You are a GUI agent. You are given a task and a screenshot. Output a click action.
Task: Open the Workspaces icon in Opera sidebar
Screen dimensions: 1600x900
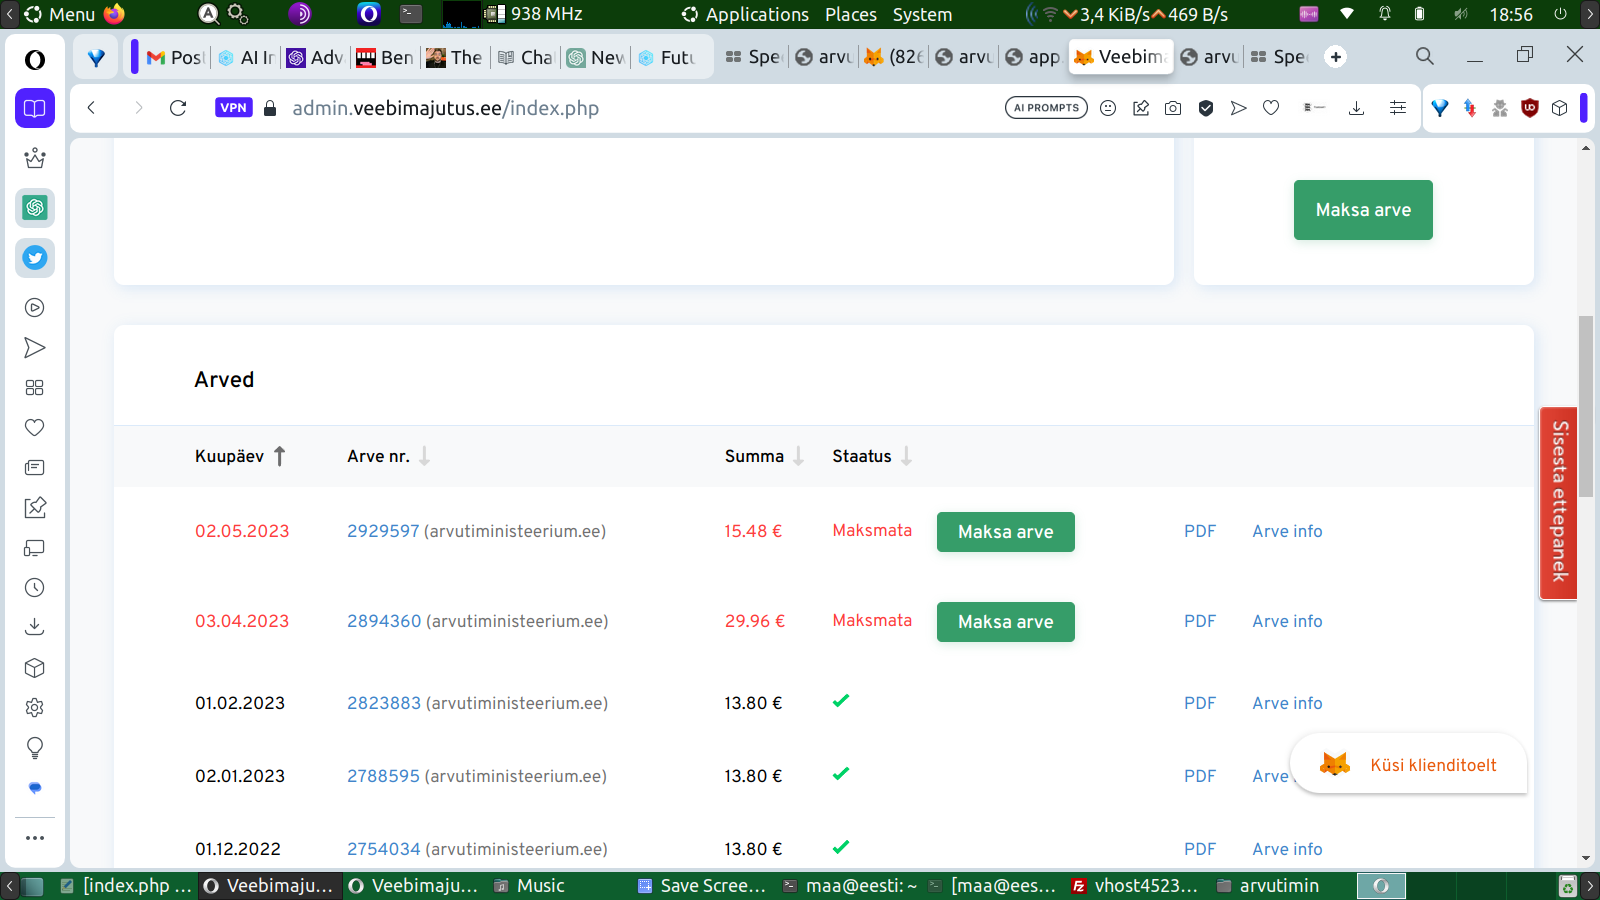tap(35, 108)
